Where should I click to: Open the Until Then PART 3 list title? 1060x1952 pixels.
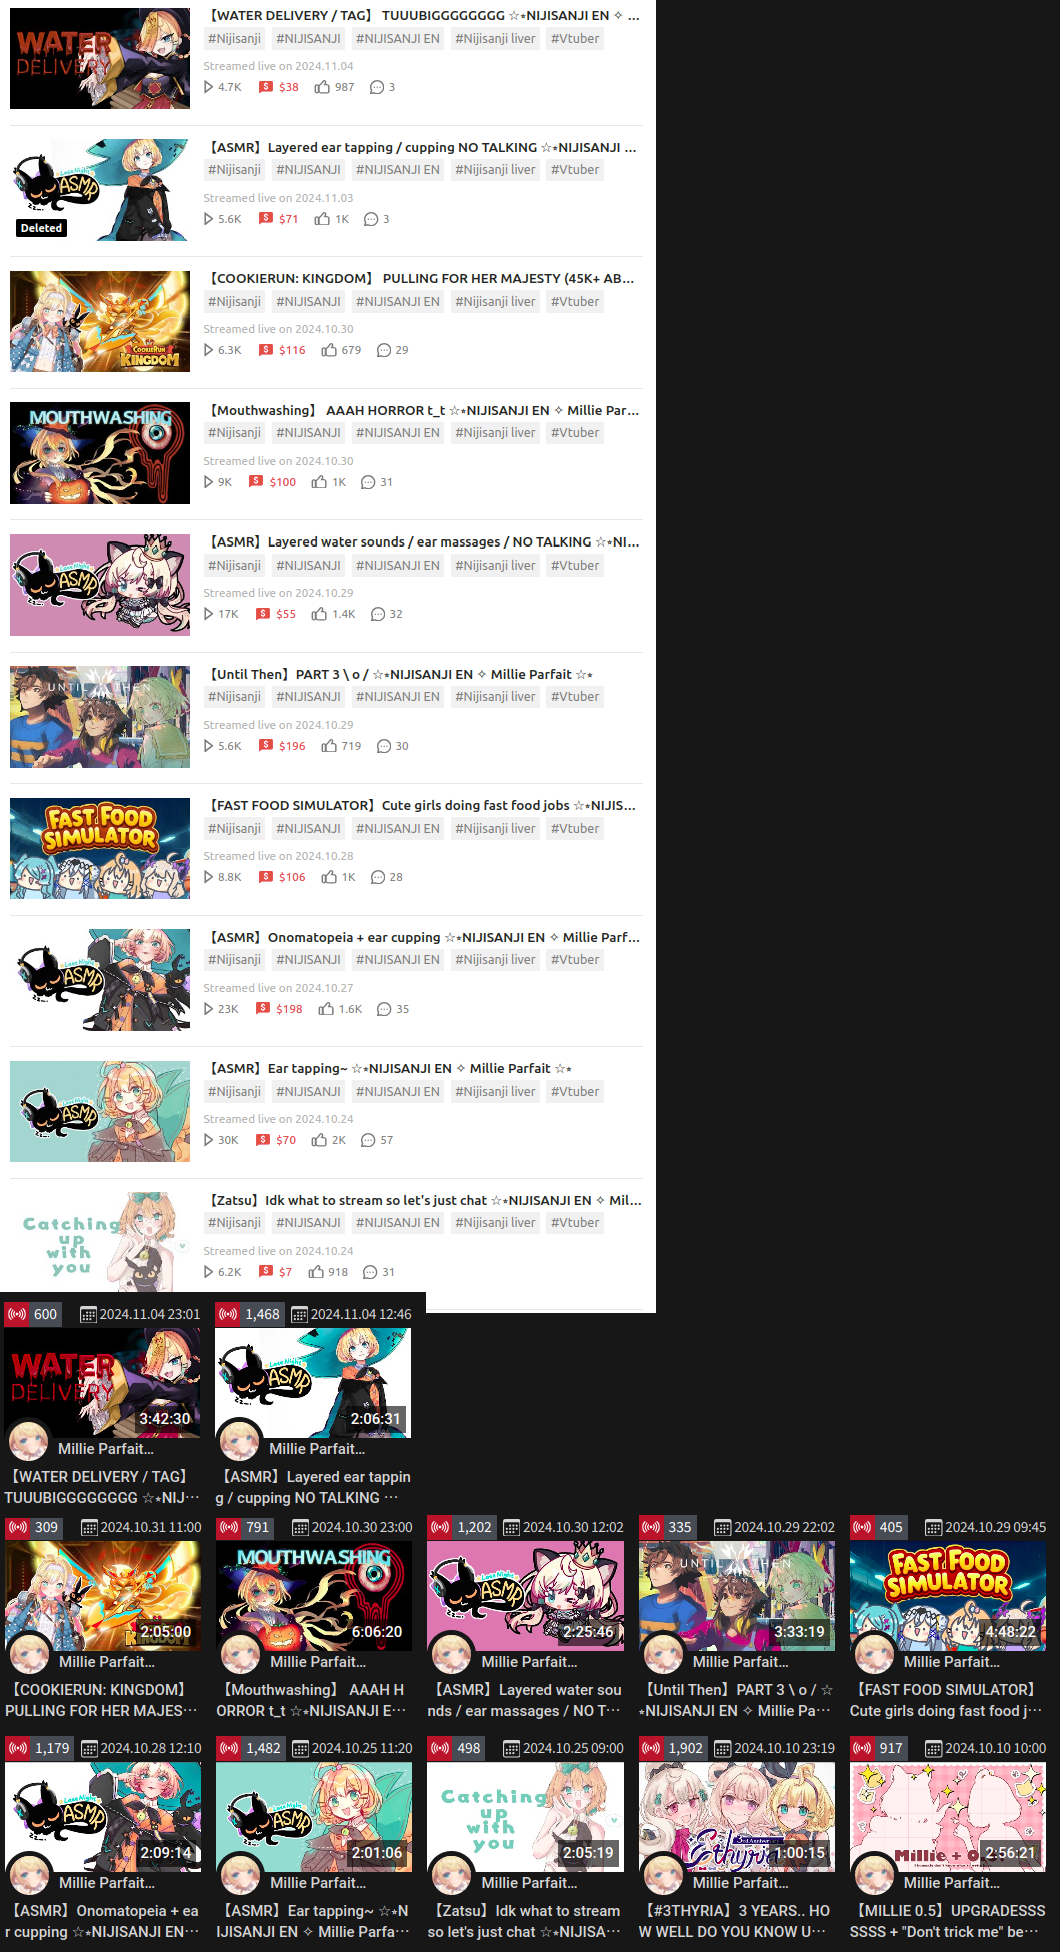pos(401,674)
